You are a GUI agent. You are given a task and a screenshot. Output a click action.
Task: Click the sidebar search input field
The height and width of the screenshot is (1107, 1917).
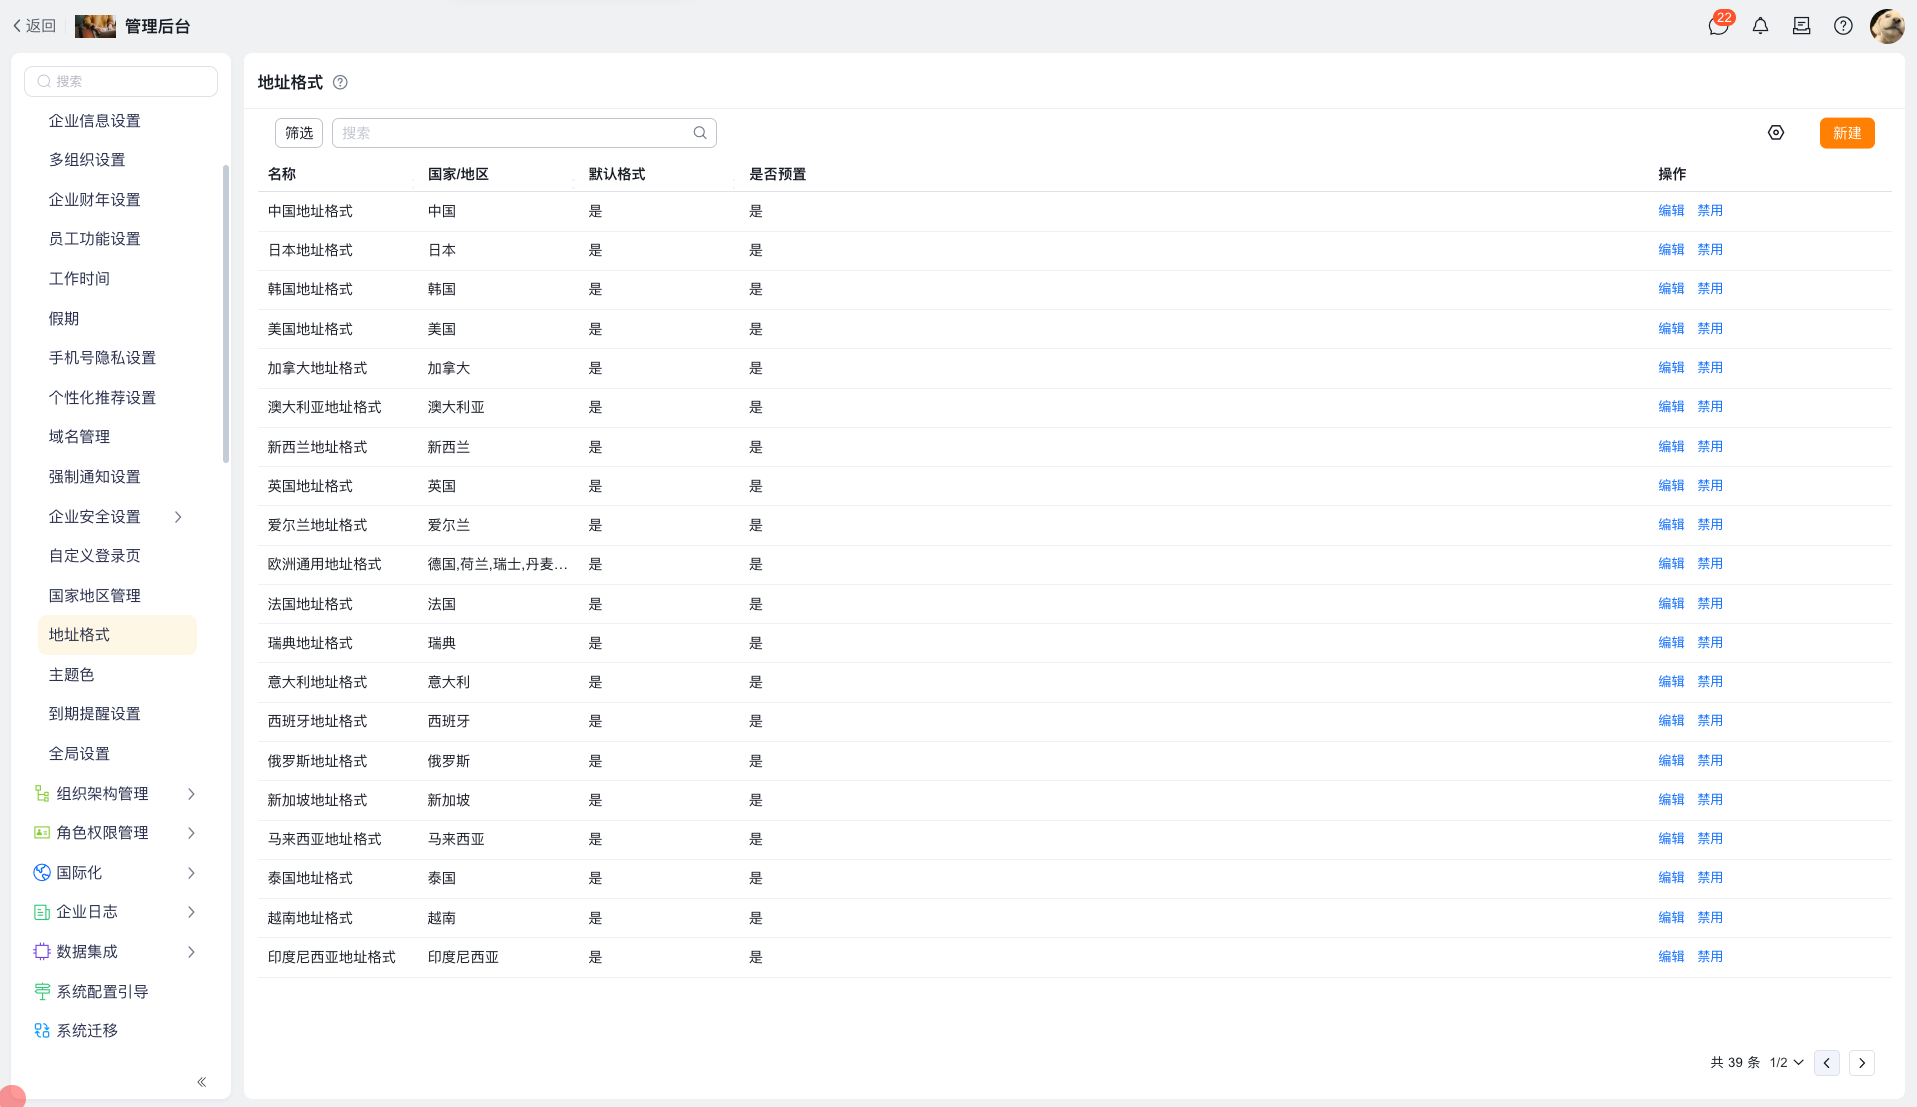(x=121, y=82)
